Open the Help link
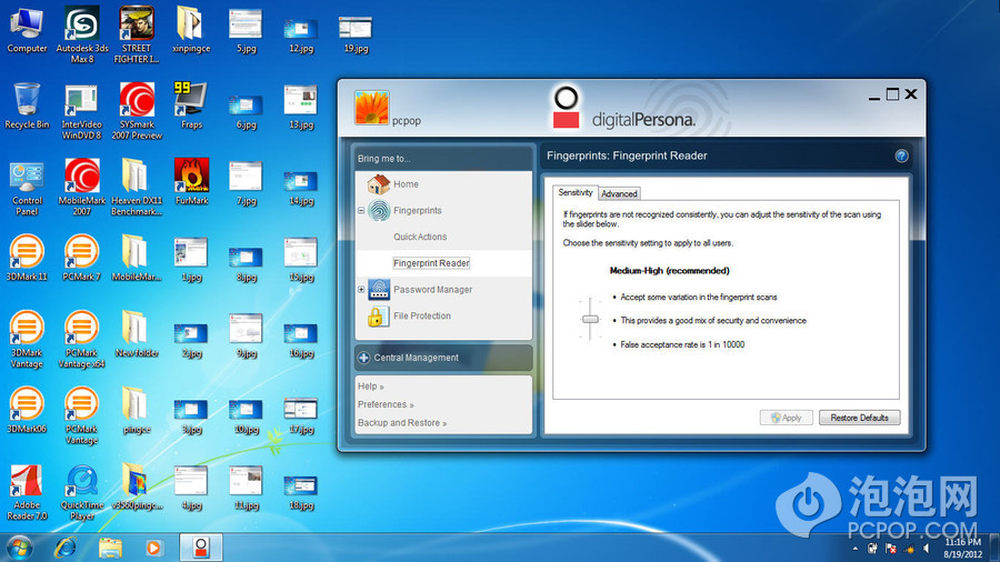1000x562 pixels. tap(371, 387)
